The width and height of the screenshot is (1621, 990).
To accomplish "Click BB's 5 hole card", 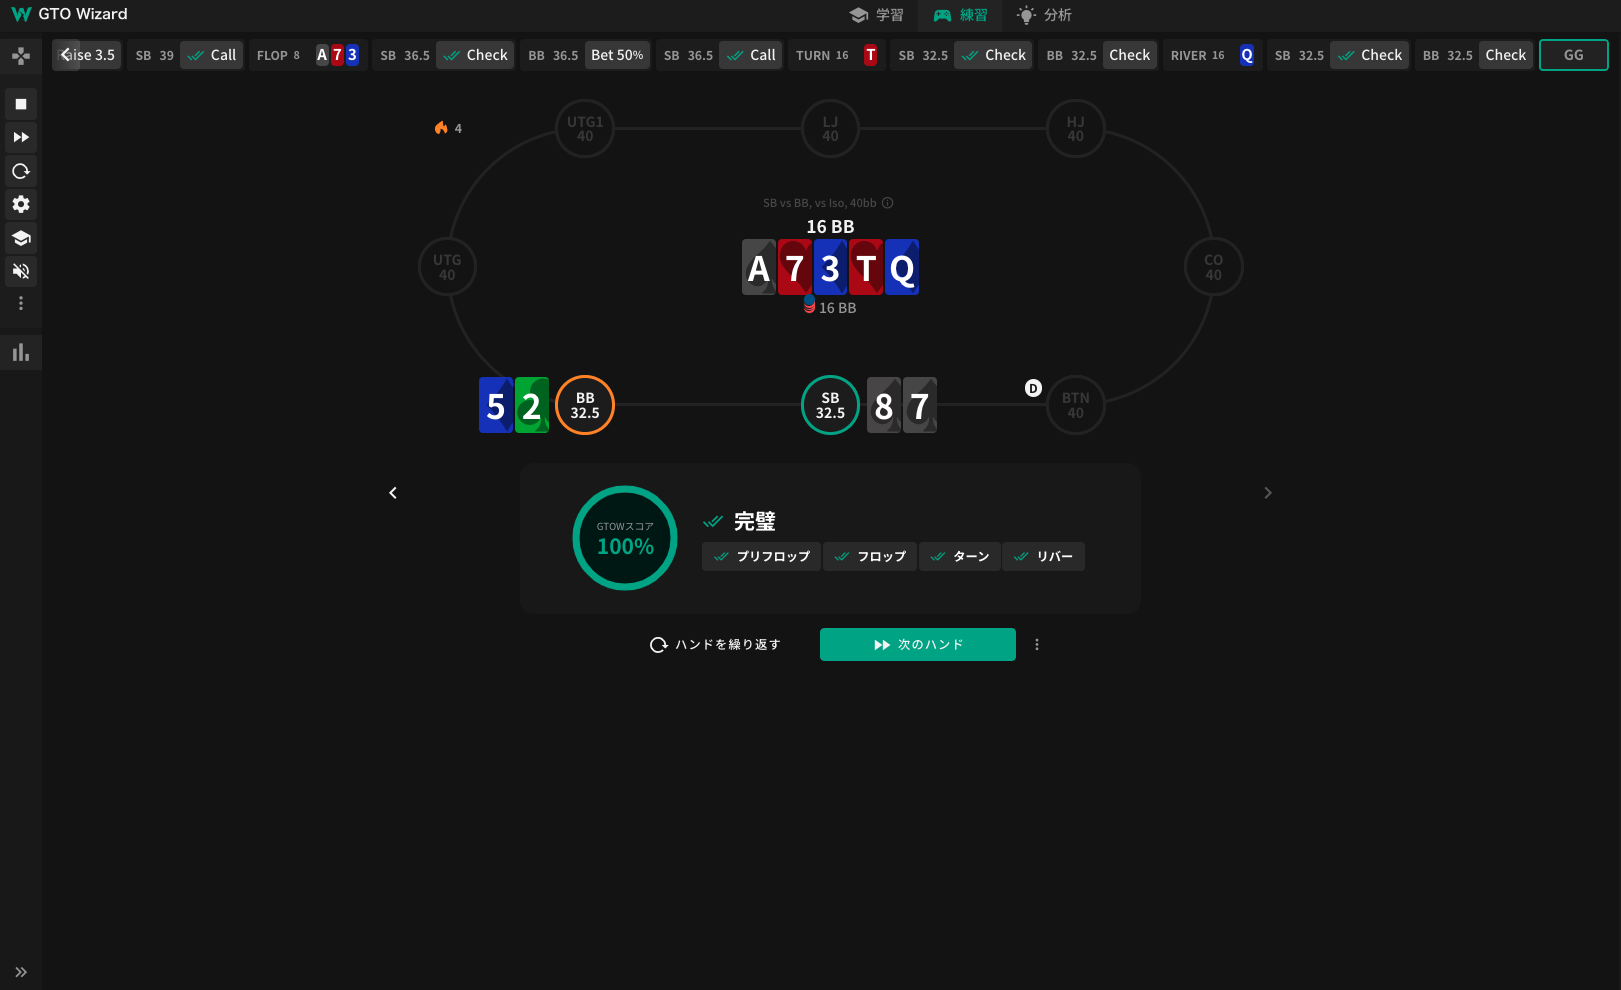I will [x=496, y=405].
